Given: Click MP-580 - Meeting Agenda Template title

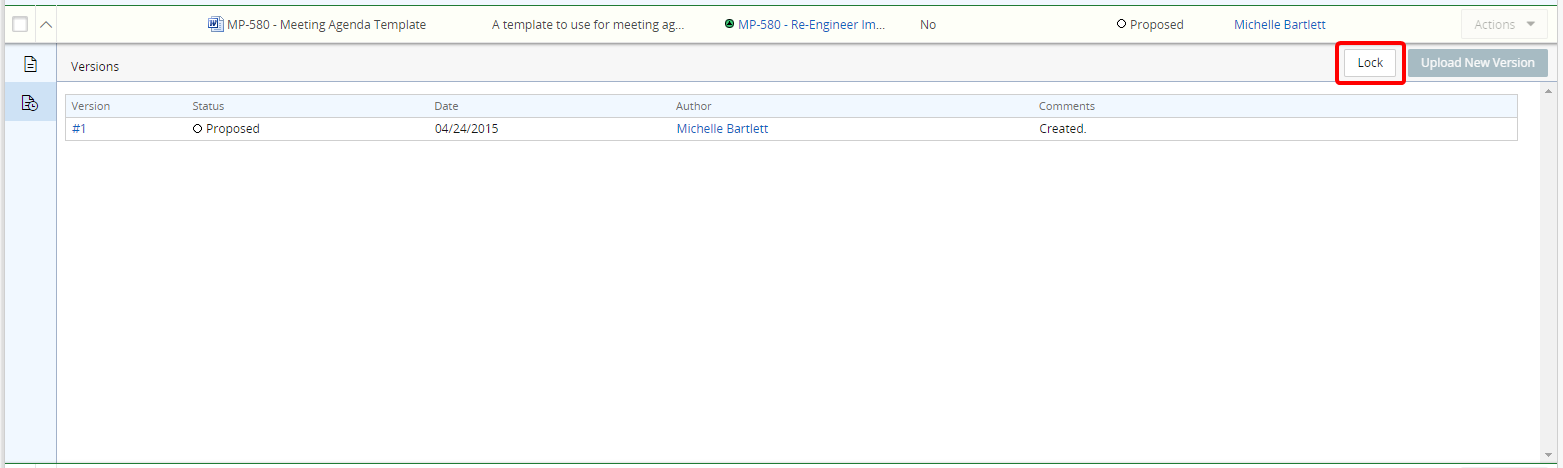Looking at the screenshot, I should (326, 25).
